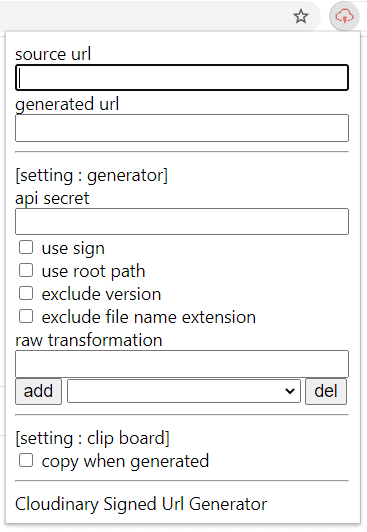Click the raw transformation input box
The width and height of the screenshot is (367, 532).
point(182,364)
